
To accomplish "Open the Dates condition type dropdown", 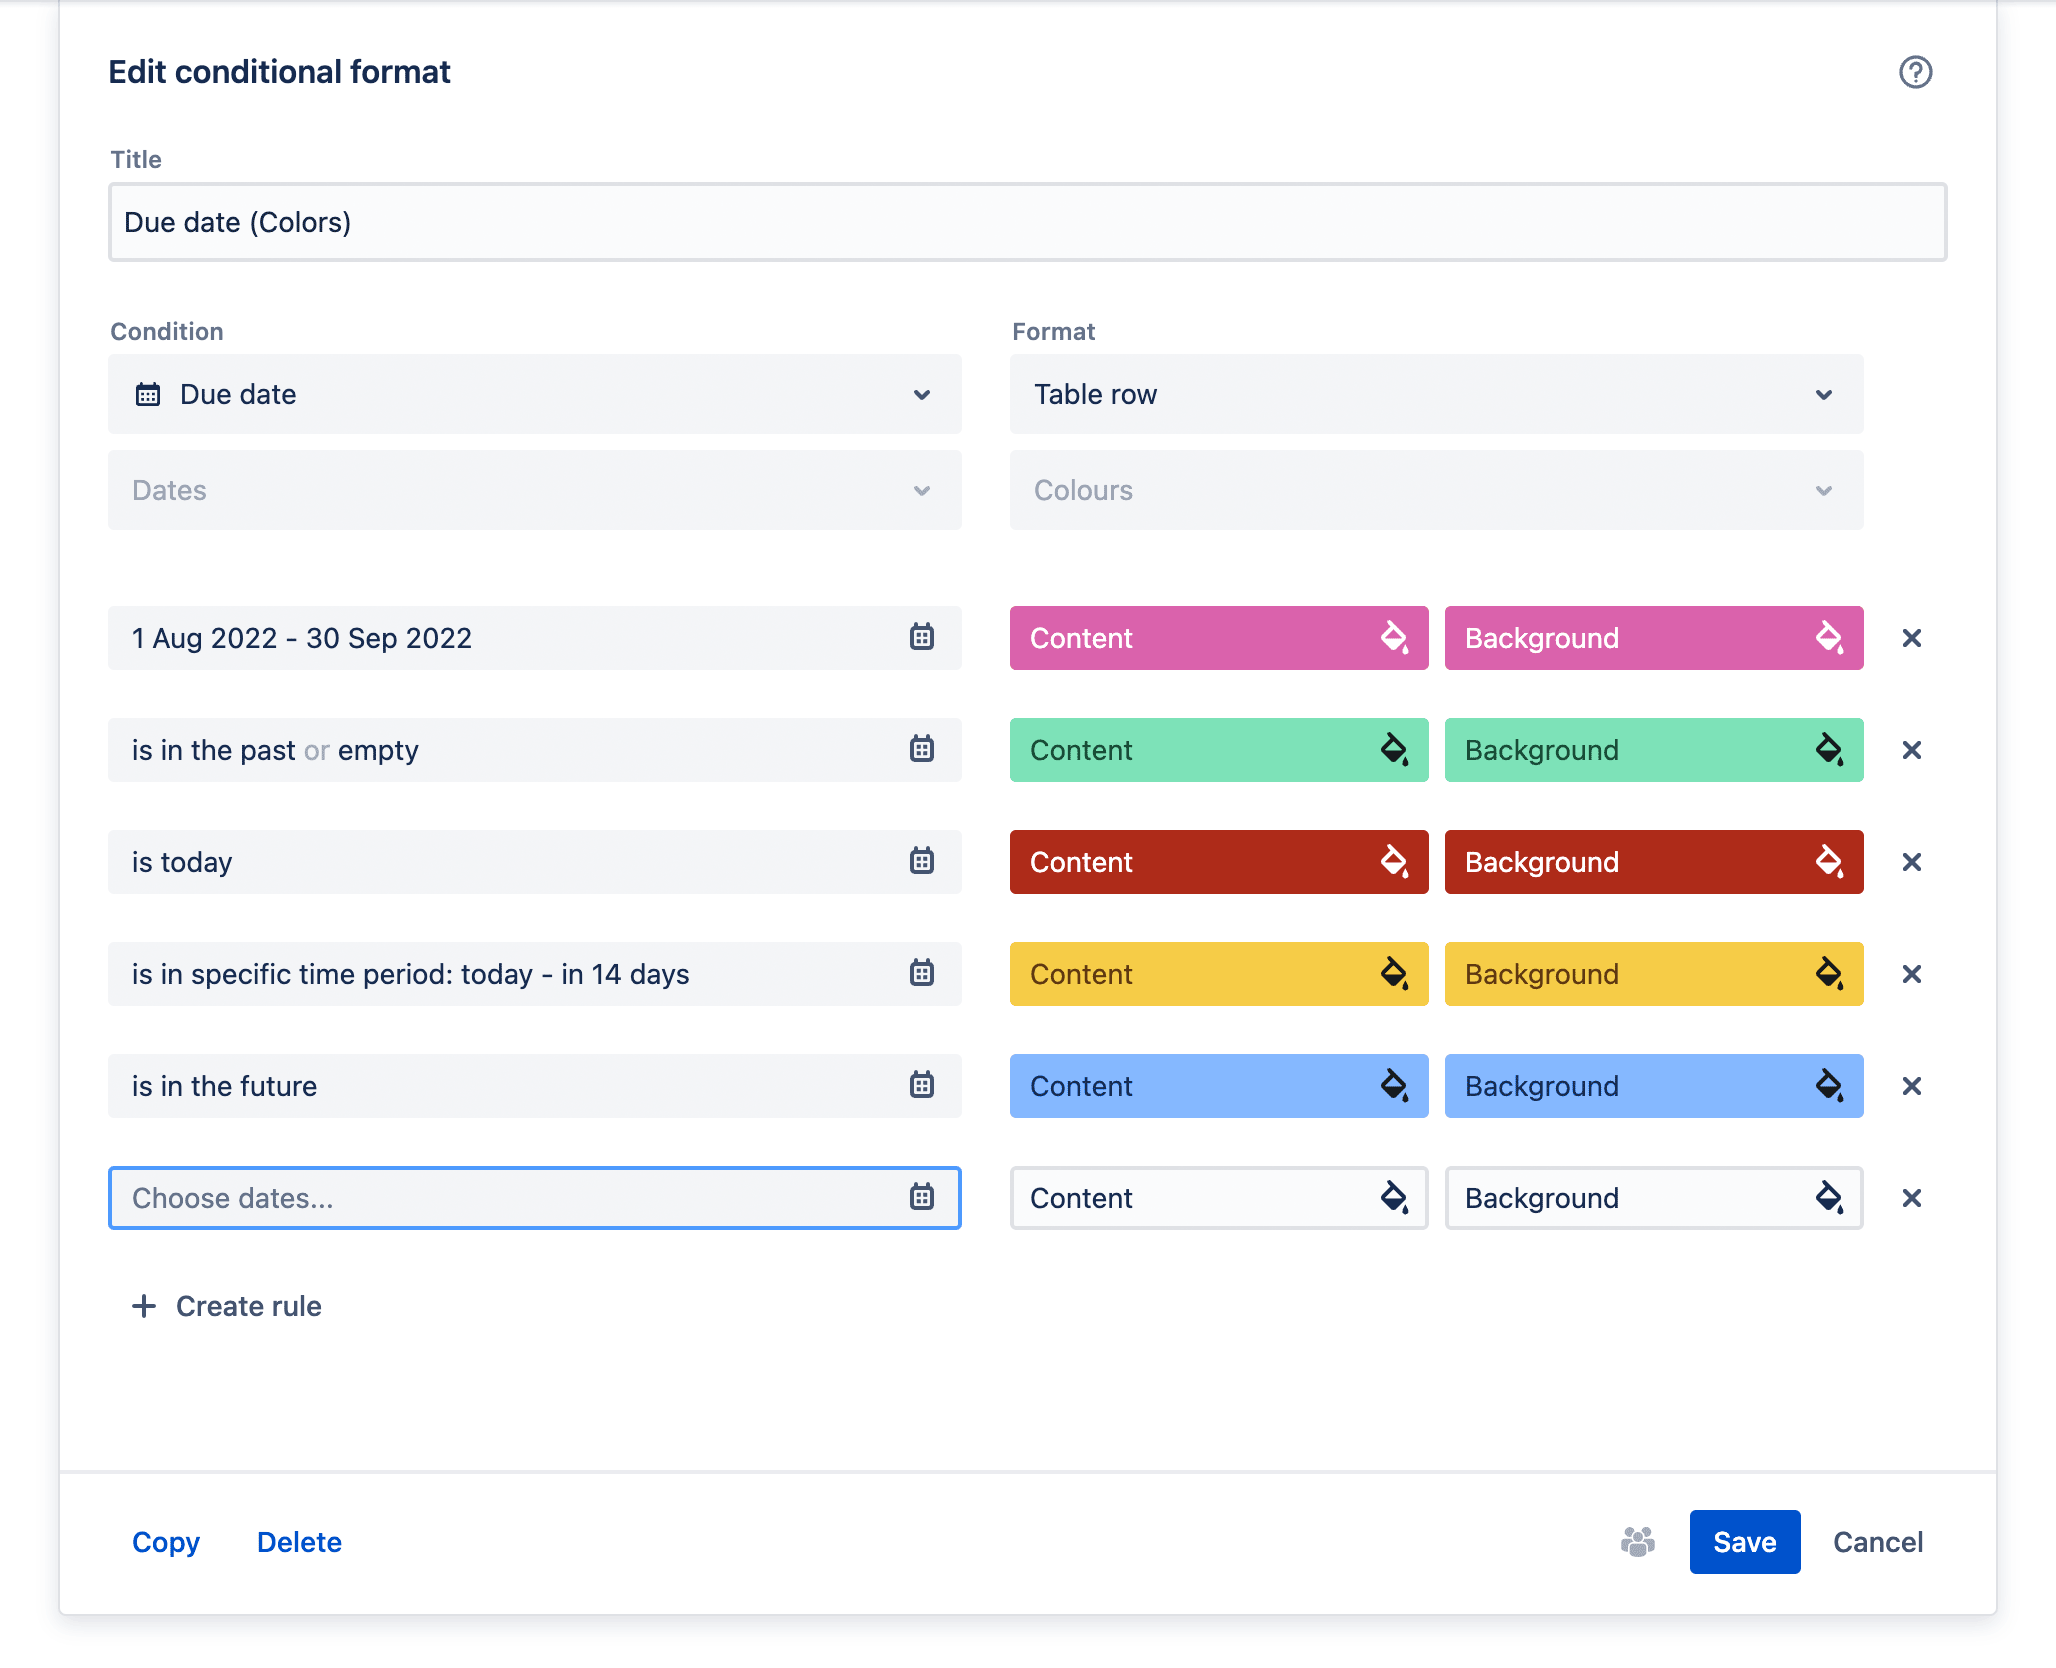I will (535, 490).
